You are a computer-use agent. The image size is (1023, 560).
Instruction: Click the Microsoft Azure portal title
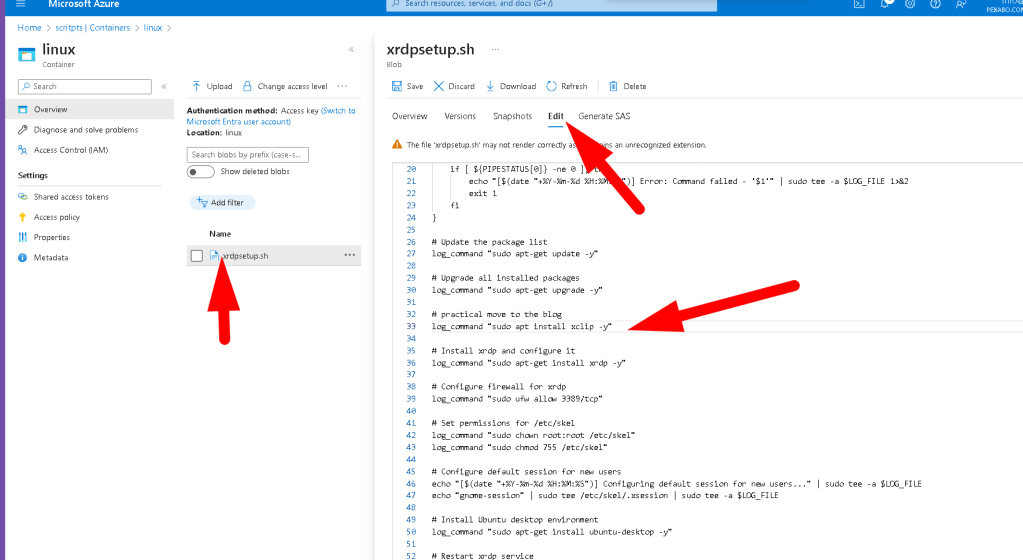(x=84, y=4)
